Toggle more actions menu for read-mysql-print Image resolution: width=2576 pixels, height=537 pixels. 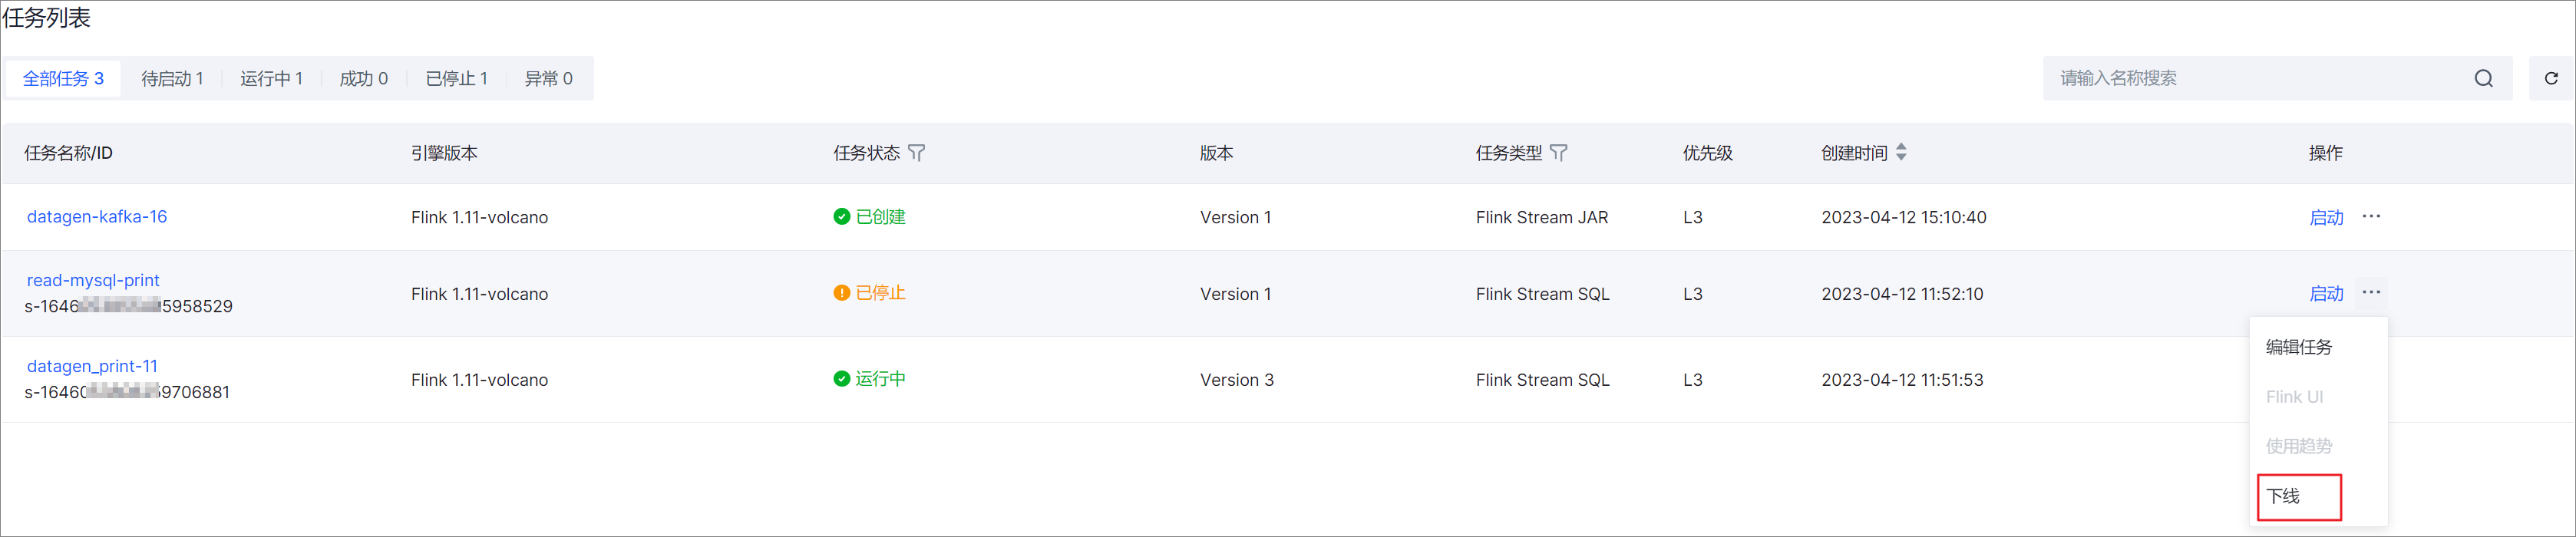coord(2371,293)
